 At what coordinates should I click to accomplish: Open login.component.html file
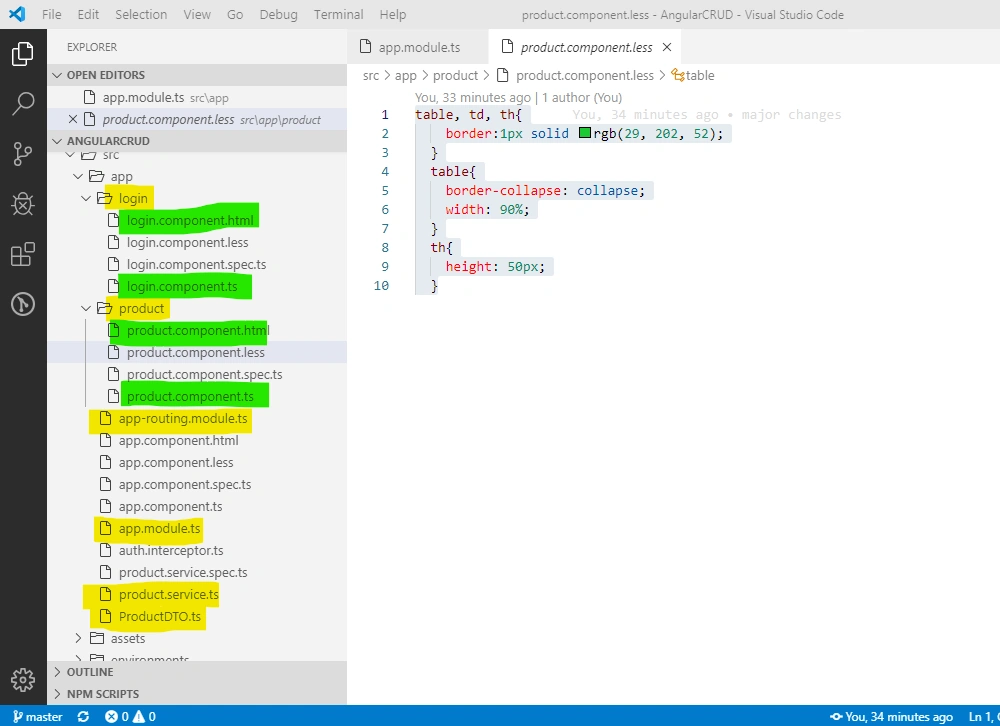coord(198,220)
